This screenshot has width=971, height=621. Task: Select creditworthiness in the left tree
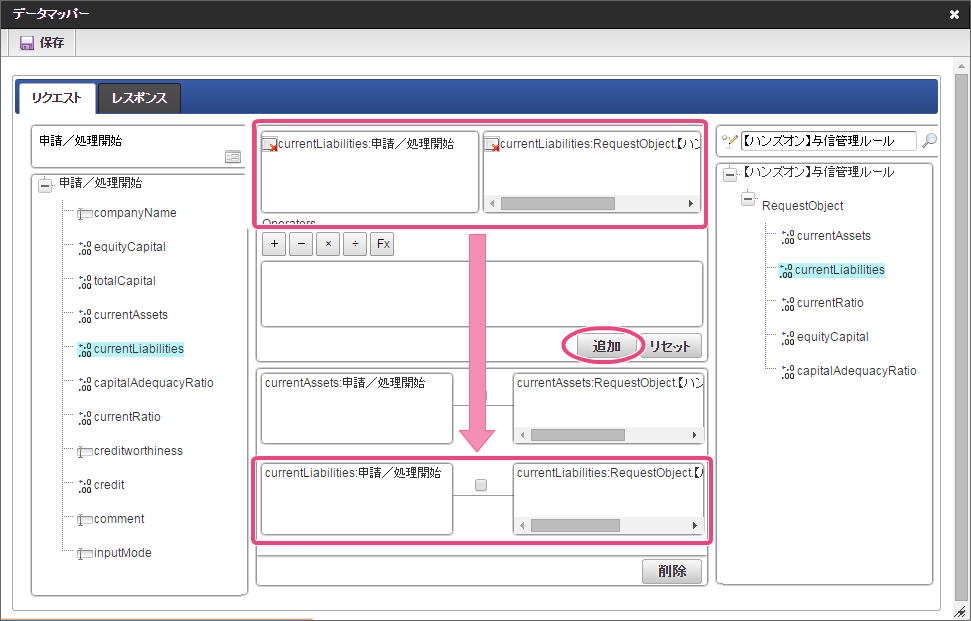(x=138, y=451)
